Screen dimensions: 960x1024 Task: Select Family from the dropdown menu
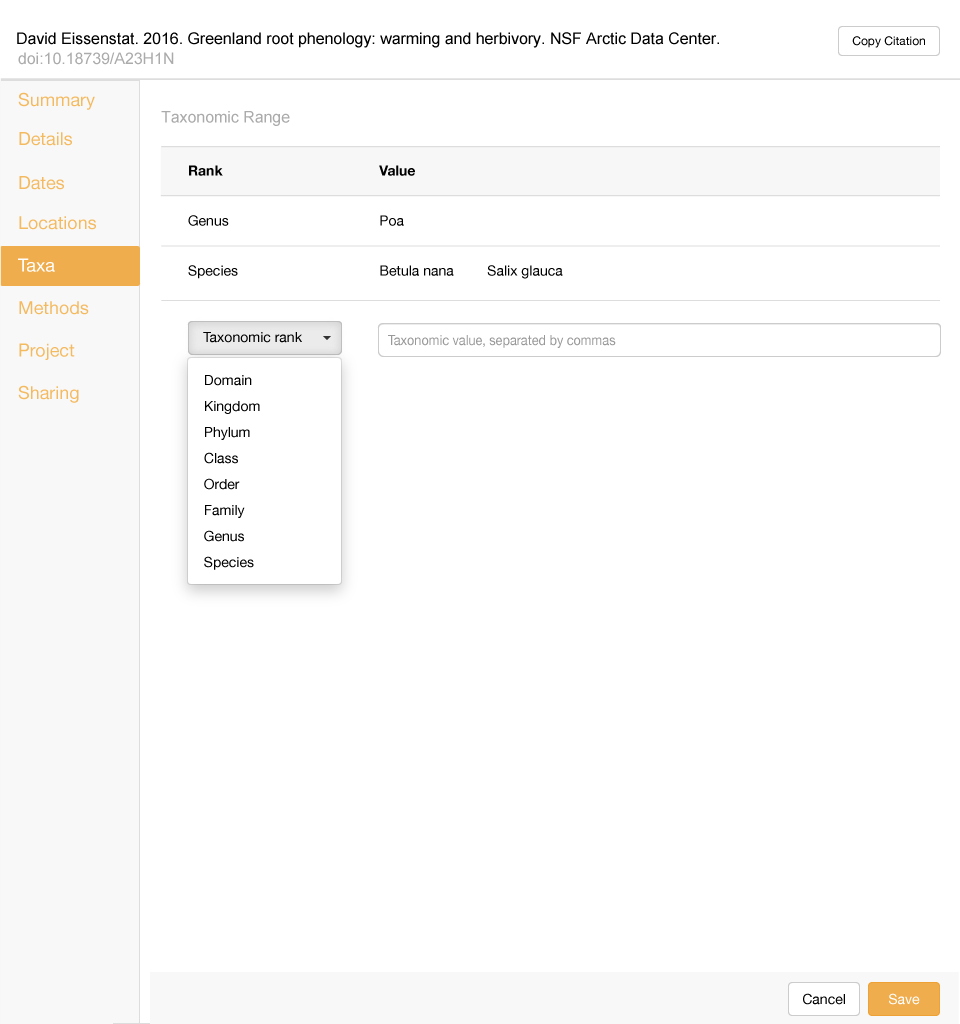(224, 510)
